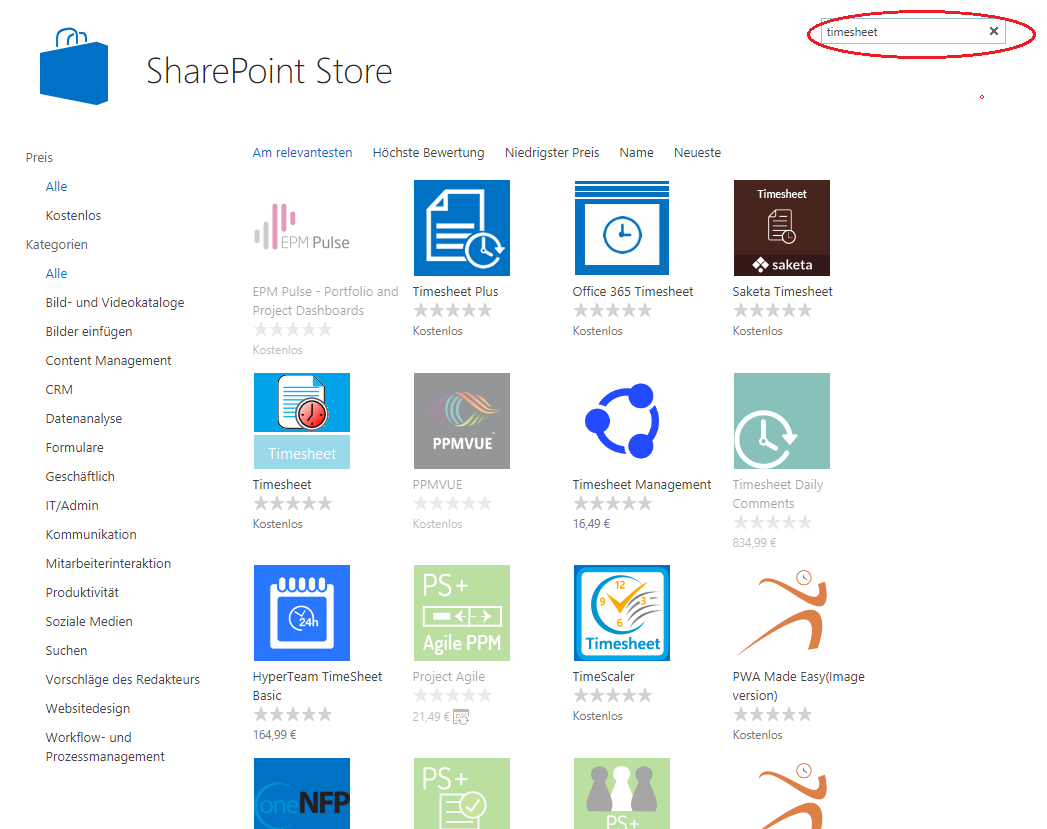
Task: Filter by CRM category
Action: [x=59, y=389]
